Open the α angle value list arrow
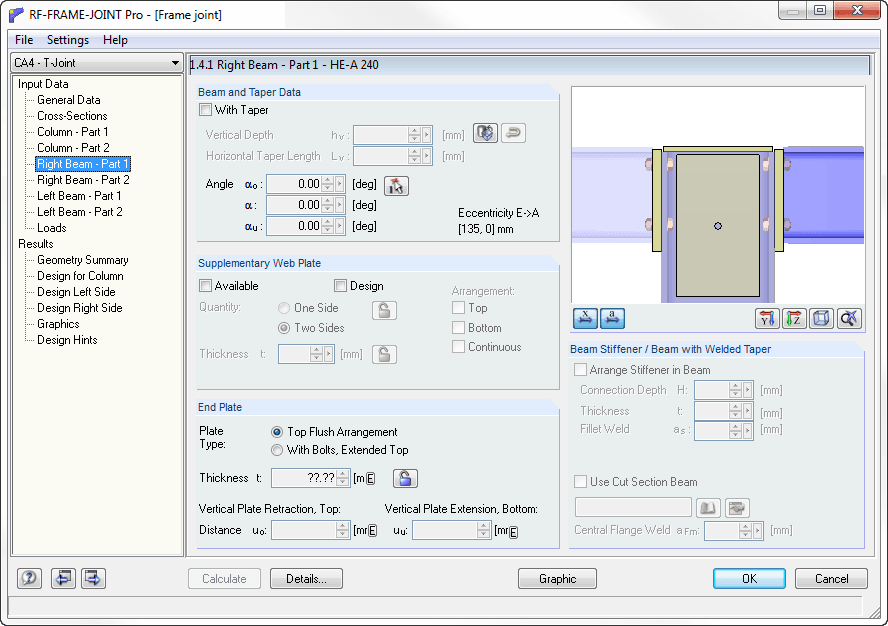 tap(340, 205)
